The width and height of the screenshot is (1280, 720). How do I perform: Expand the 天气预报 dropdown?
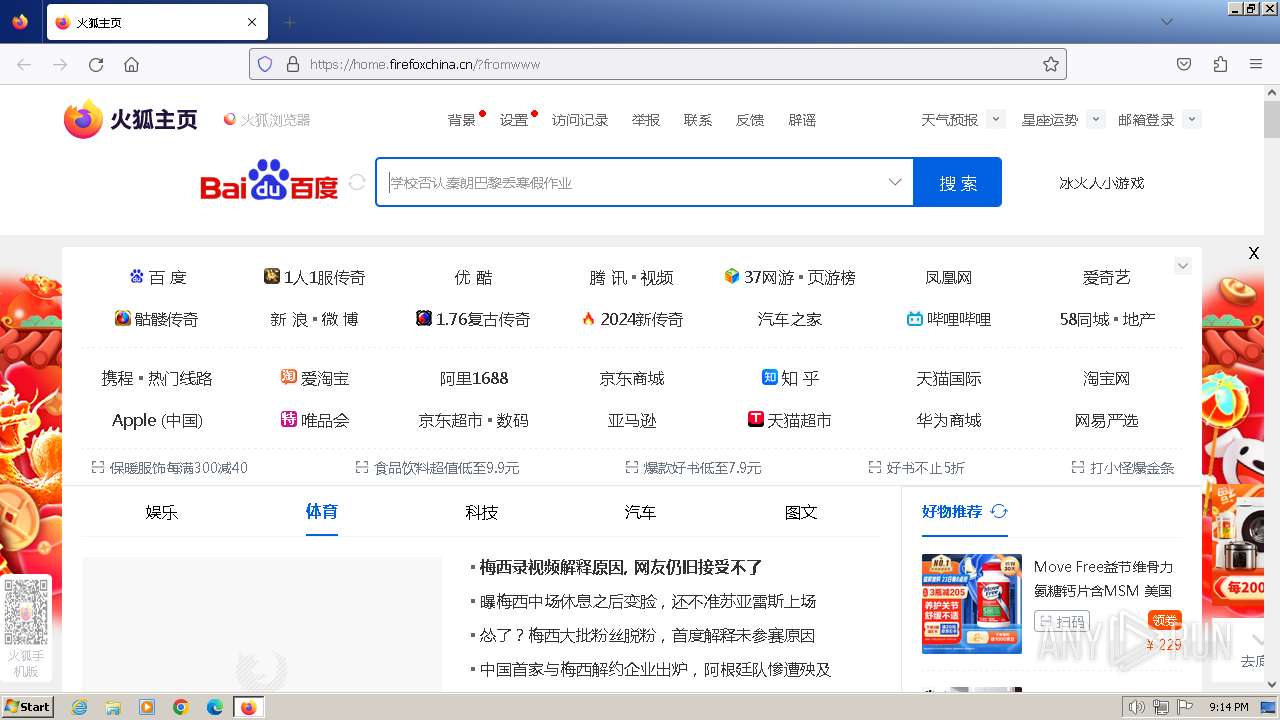click(995, 119)
